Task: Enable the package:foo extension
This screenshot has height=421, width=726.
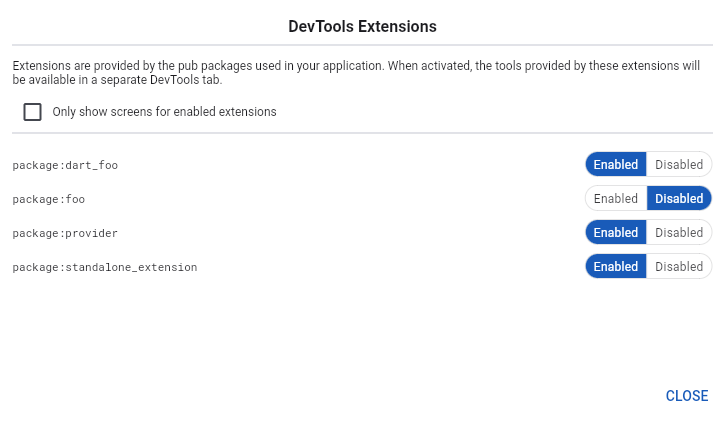Action: (616, 199)
